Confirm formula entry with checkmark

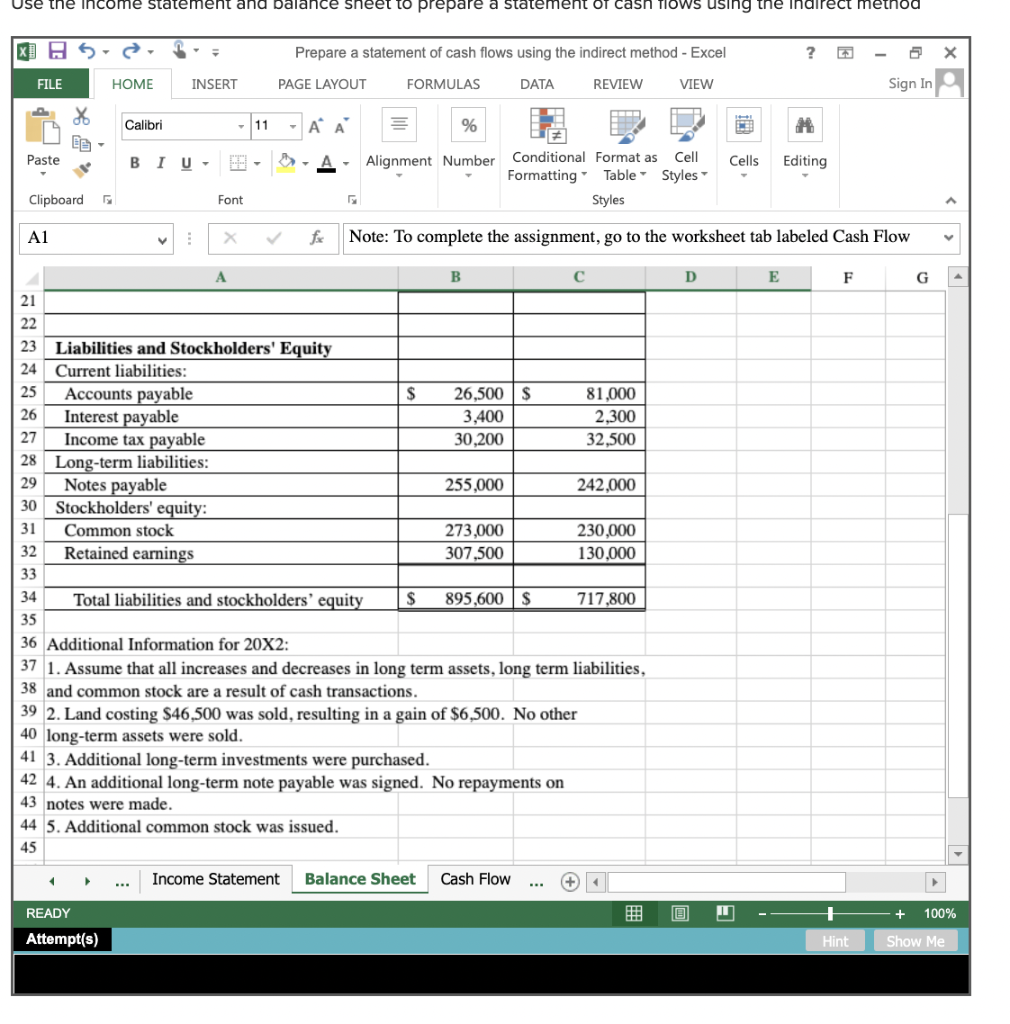click(274, 238)
